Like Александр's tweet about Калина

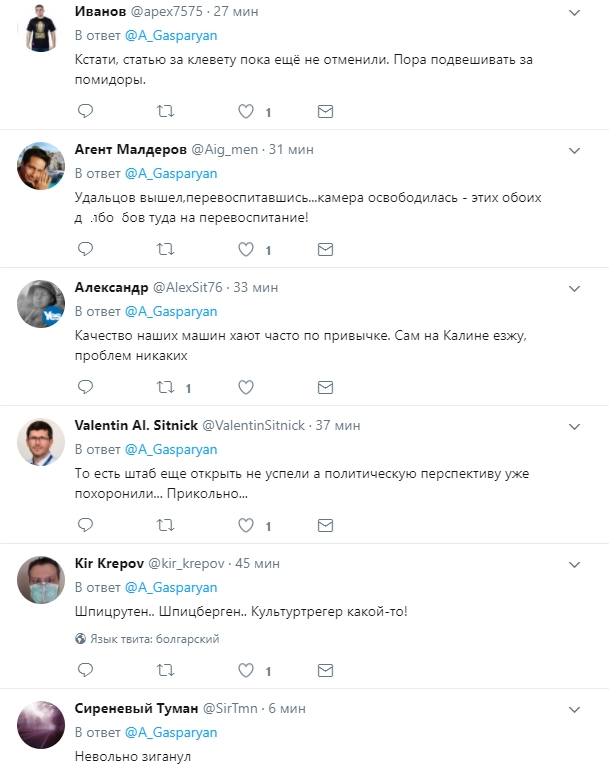(x=245, y=386)
